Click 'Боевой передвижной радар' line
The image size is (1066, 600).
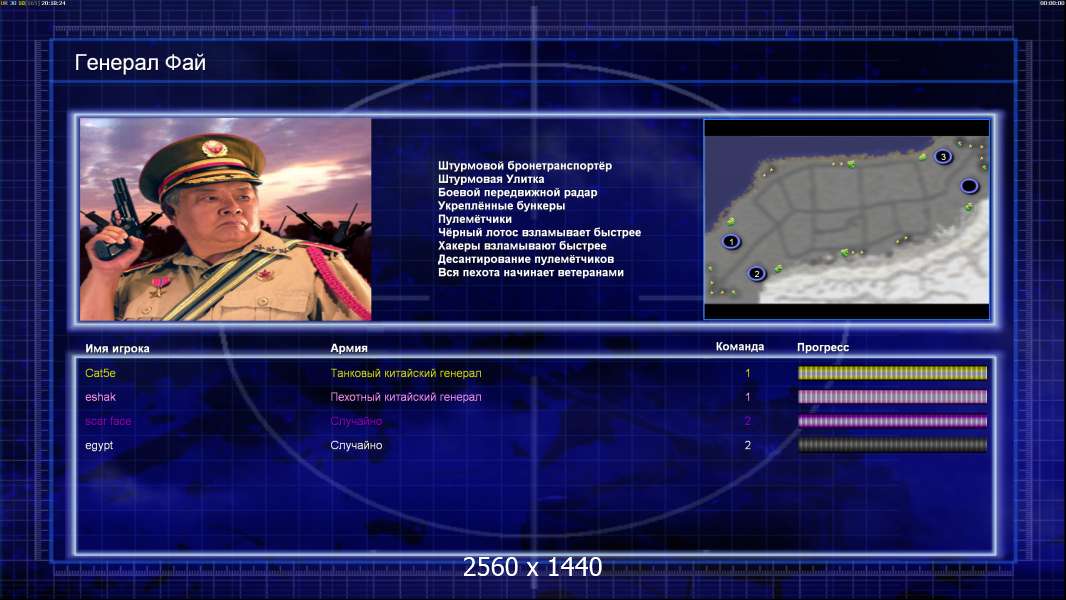(x=517, y=192)
